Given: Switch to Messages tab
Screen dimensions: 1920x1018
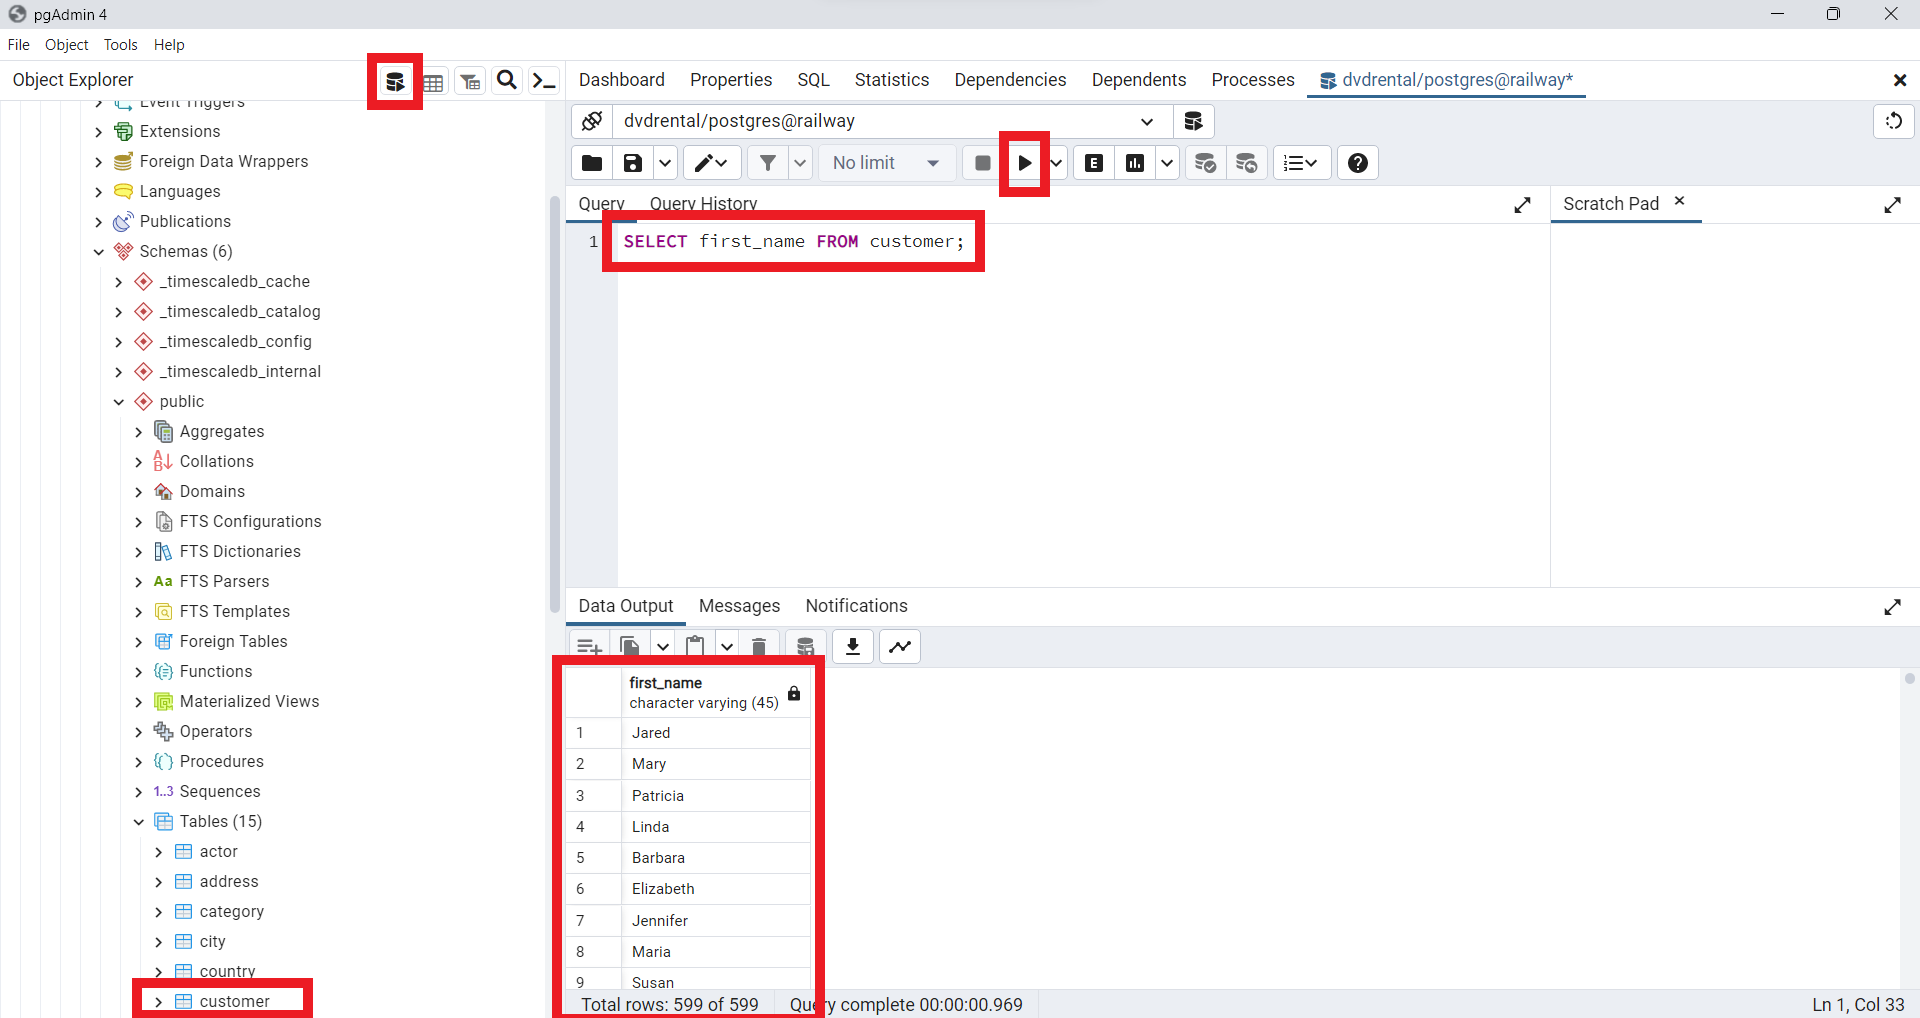Looking at the screenshot, I should tap(739, 606).
